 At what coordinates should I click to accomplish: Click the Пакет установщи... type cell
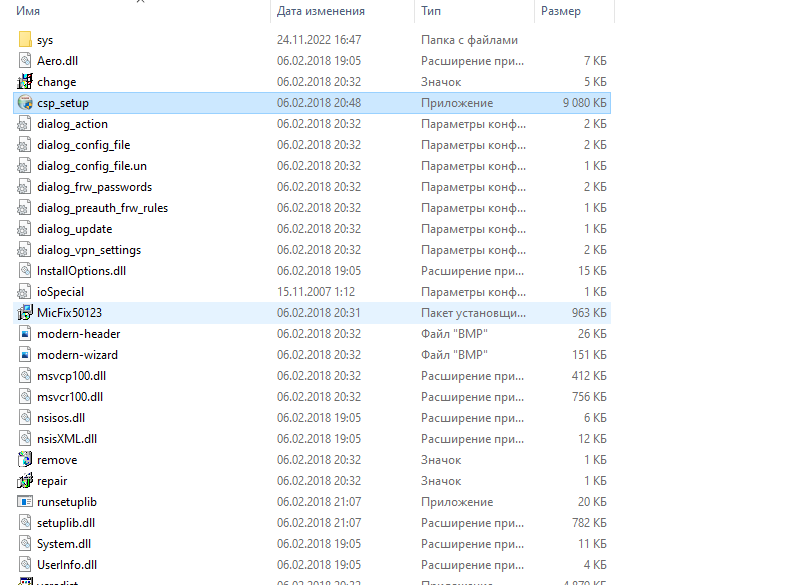[x=473, y=313]
